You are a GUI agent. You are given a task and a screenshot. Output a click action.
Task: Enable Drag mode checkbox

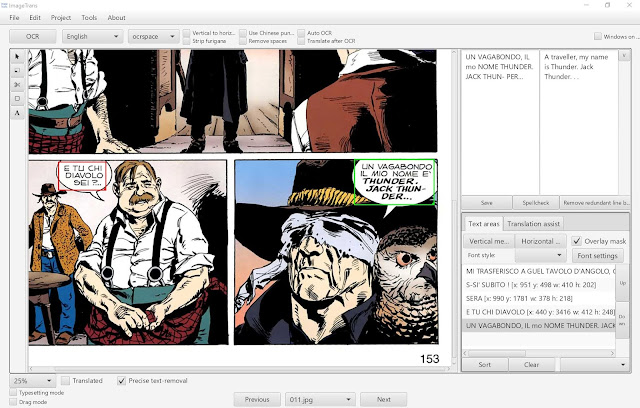(x=13, y=402)
